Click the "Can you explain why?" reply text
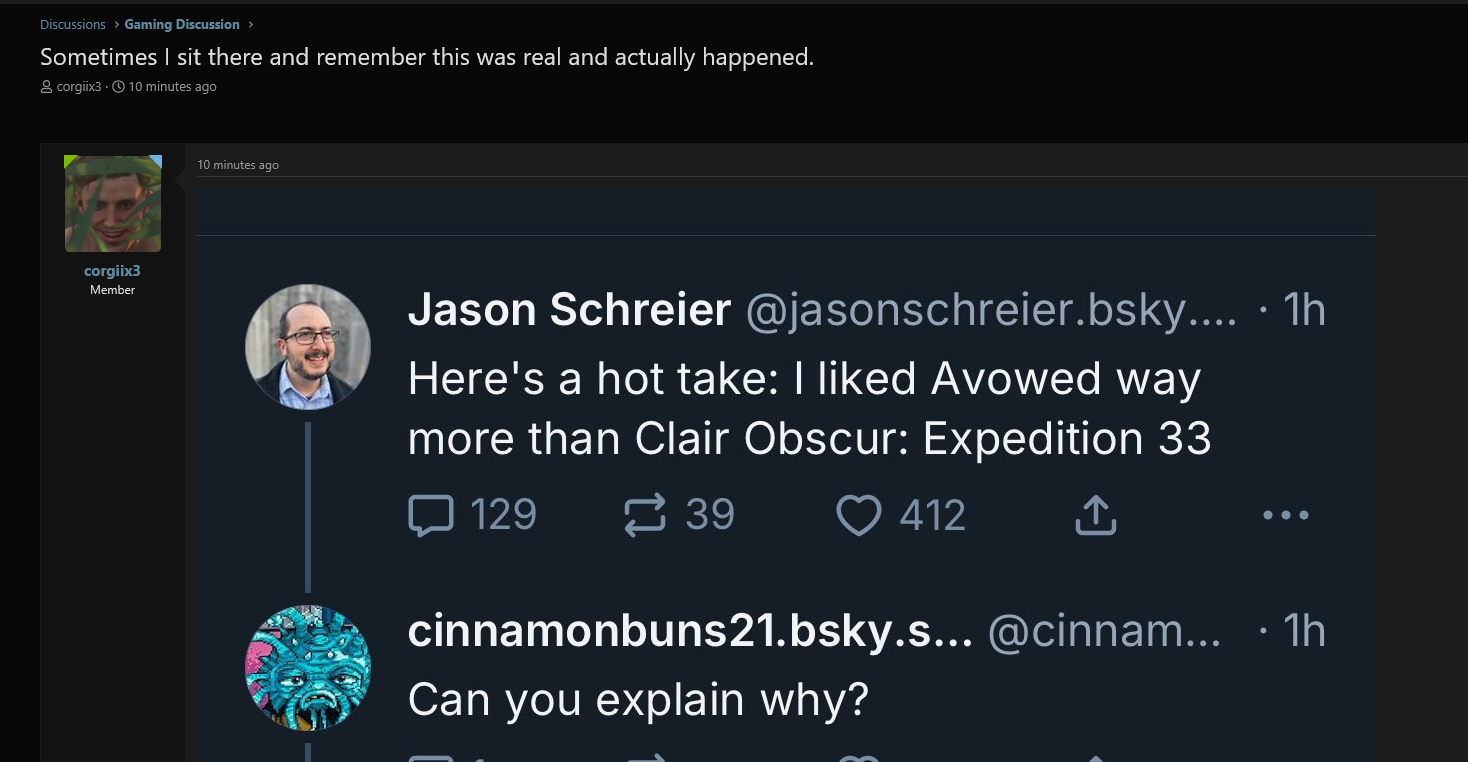The height and width of the screenshot is (762, 1468). click(638, 699)
